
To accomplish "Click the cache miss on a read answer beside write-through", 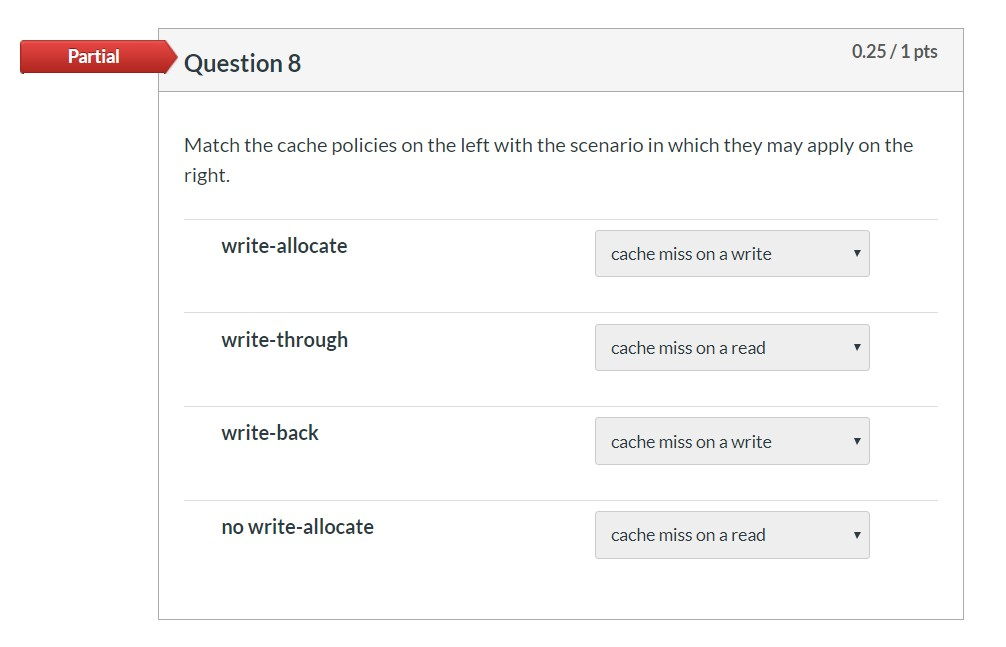I will pos(688,347).
